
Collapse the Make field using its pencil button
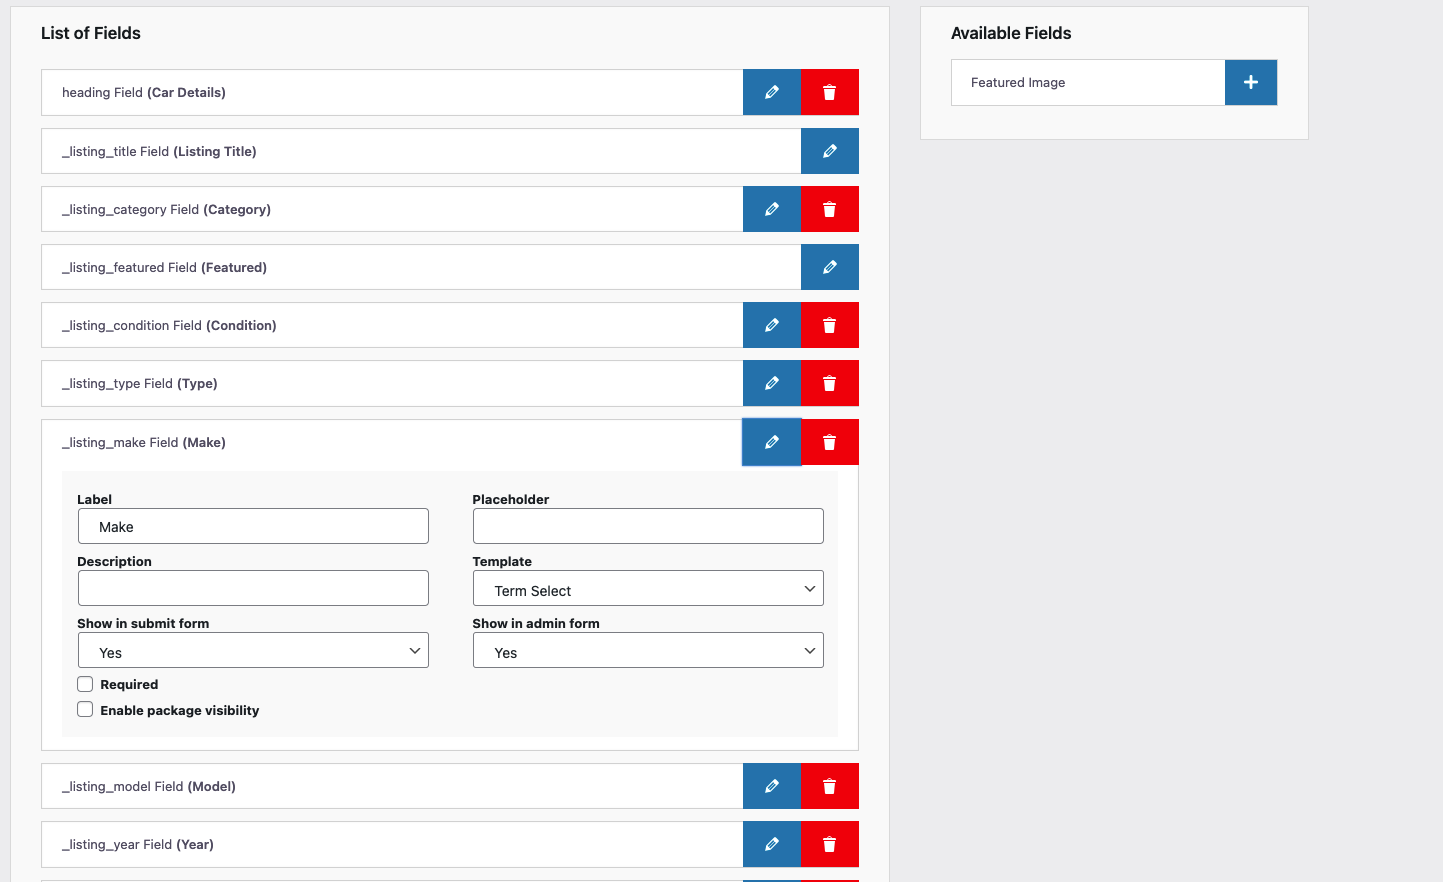(x=771, y=442)
